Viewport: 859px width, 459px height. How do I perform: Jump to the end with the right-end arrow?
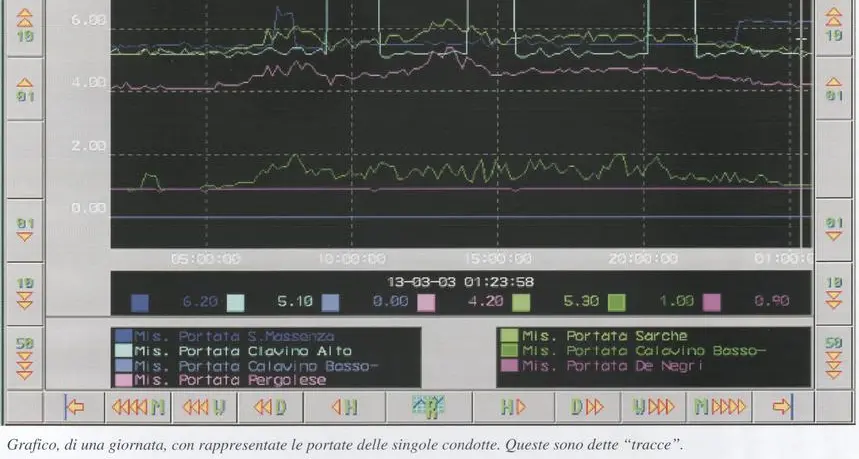[x=782, y=406]
